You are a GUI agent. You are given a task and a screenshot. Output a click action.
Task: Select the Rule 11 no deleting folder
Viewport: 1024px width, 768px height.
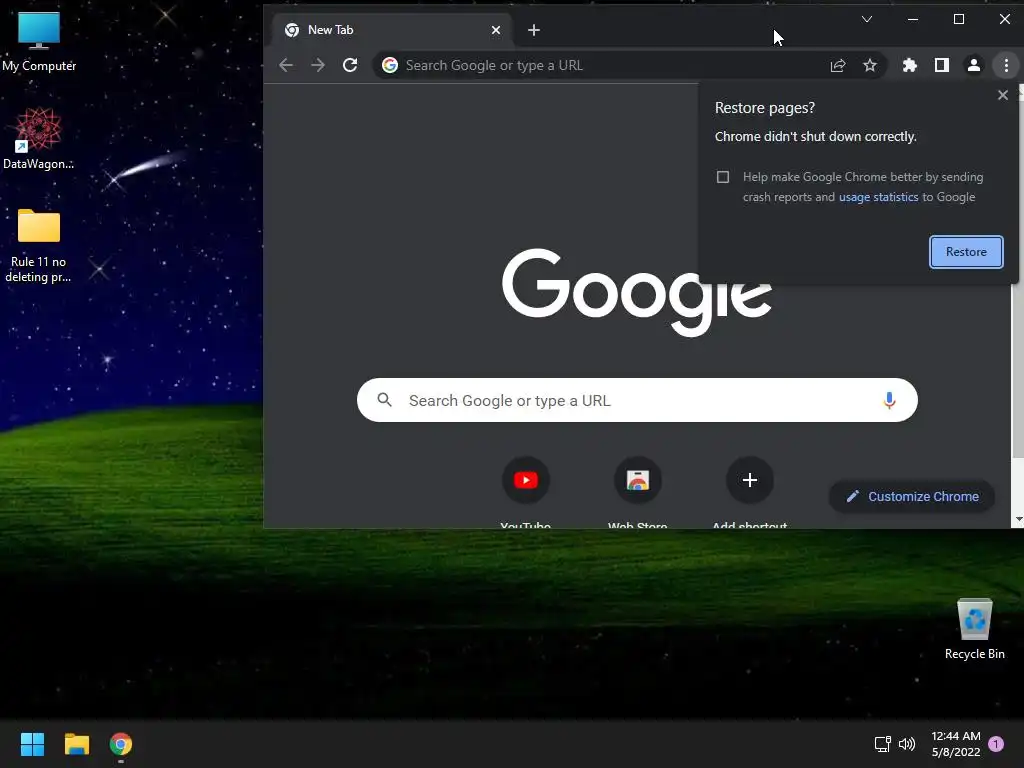click(x=39, y=246)
